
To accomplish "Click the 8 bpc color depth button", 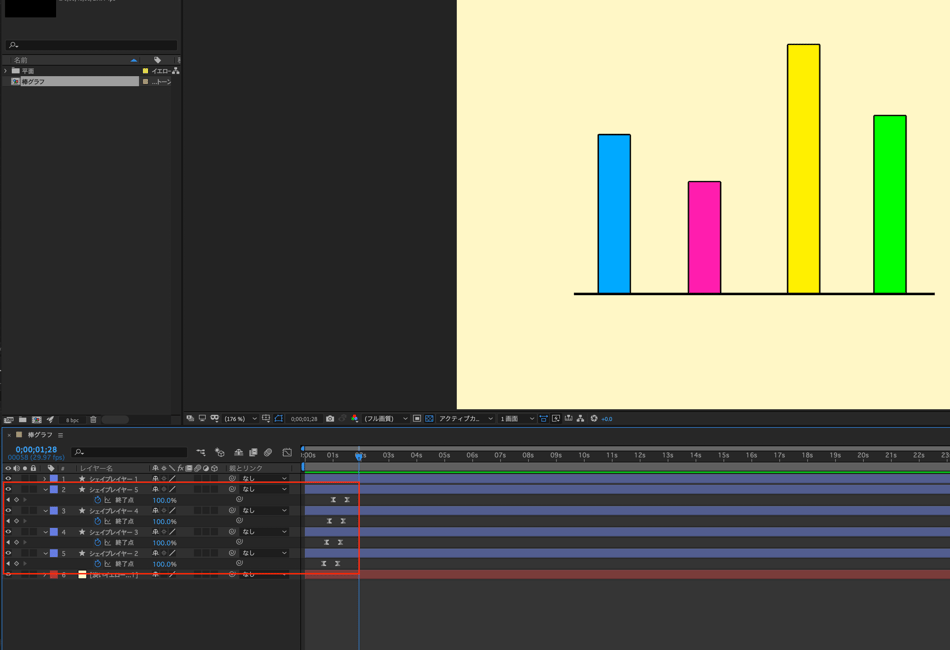I will (x=72, y=420).
